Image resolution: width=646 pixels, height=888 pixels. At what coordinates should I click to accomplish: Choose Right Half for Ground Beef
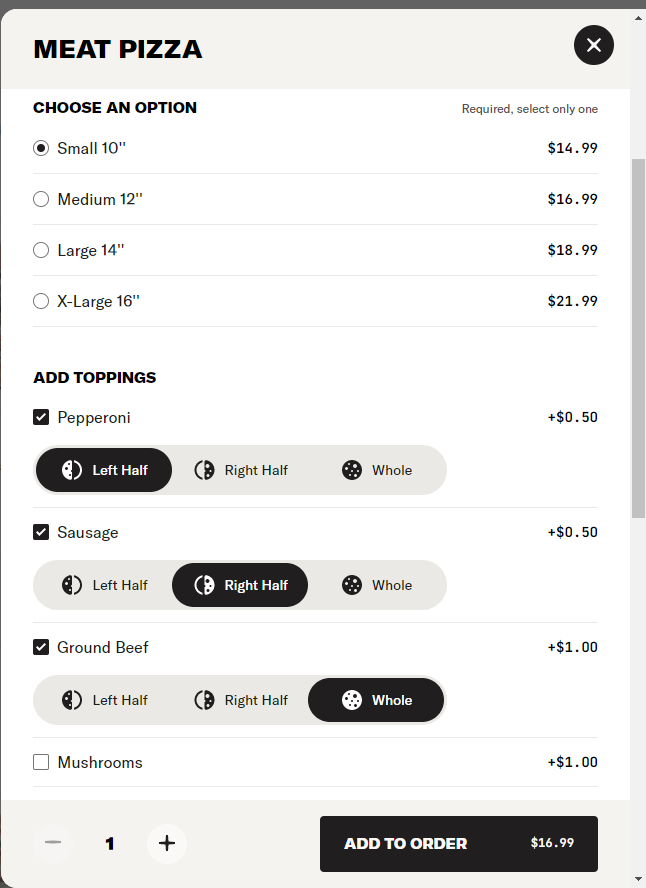(x=240, y=700)
